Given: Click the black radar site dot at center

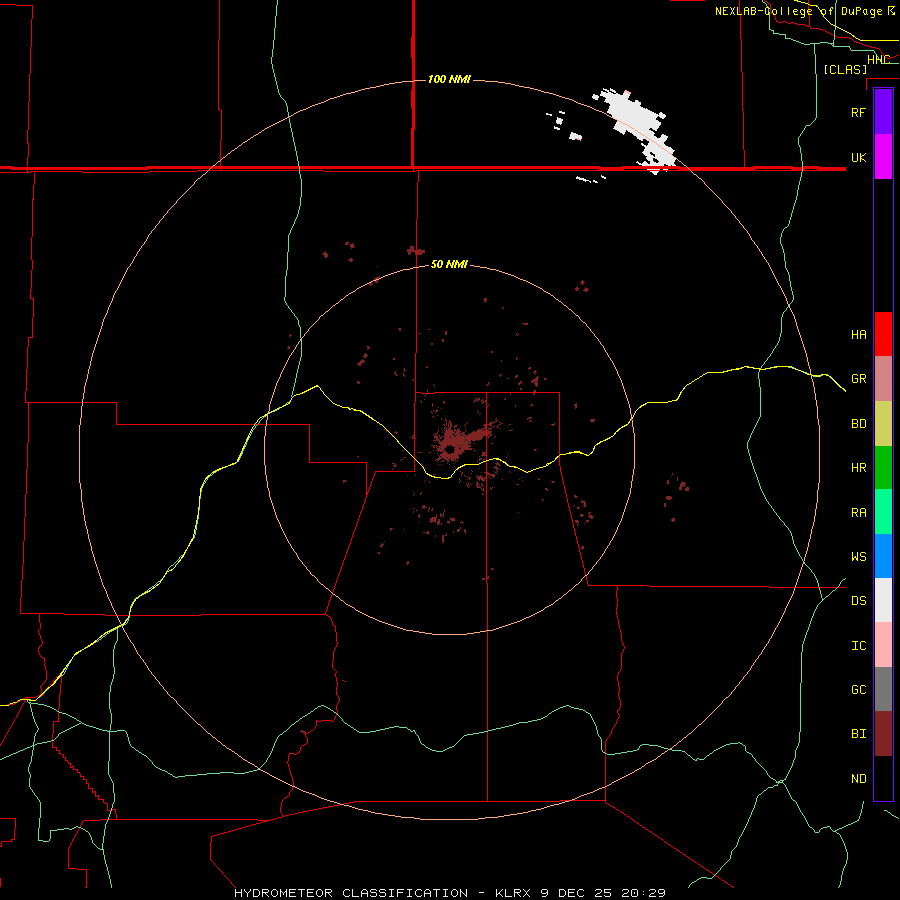Looking at the screenshot, I should 451,449.
